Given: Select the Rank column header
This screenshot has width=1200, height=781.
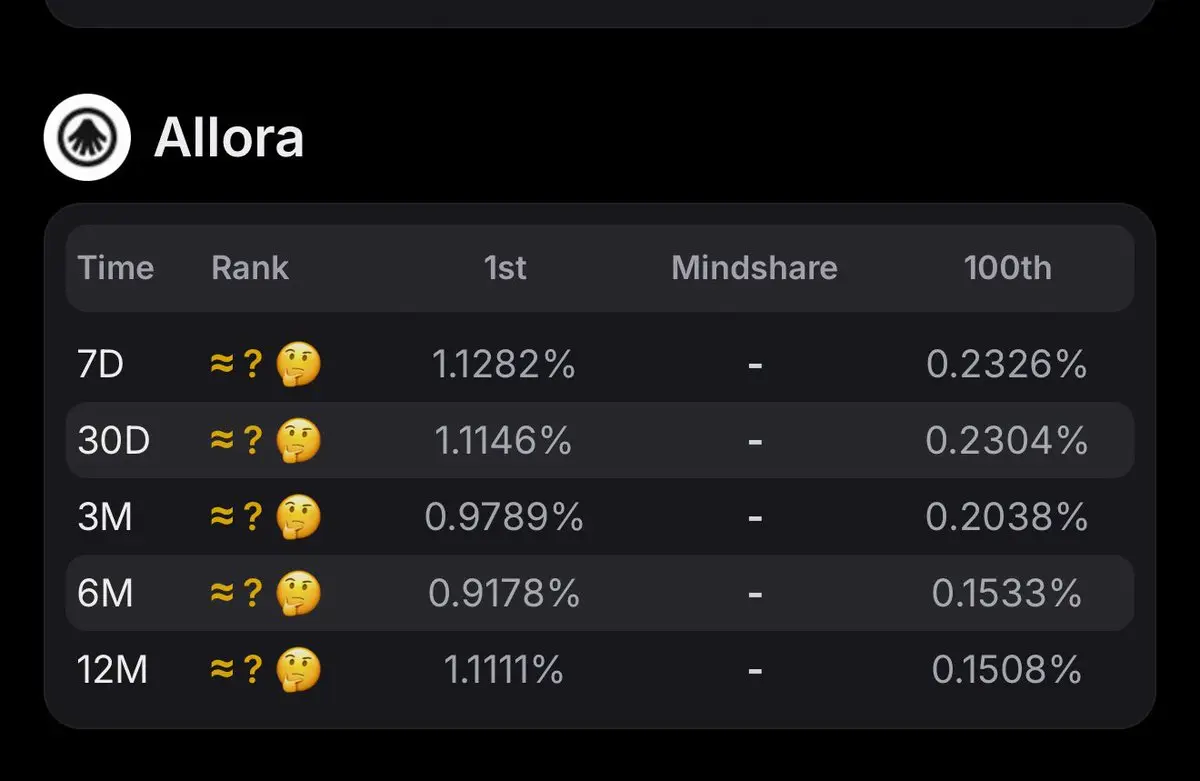Looking at the screenshot, I should (250, 268).
